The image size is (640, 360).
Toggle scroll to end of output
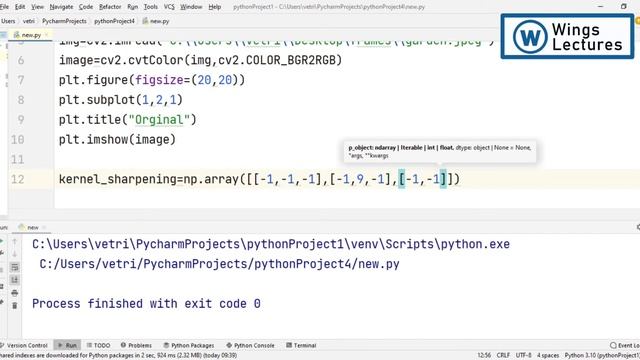coord(15,280)
